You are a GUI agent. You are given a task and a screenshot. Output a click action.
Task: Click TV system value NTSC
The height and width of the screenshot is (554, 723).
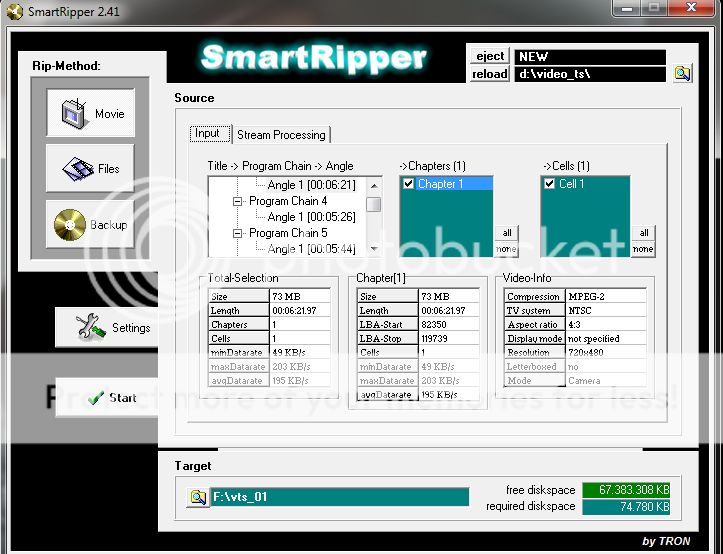580,310
